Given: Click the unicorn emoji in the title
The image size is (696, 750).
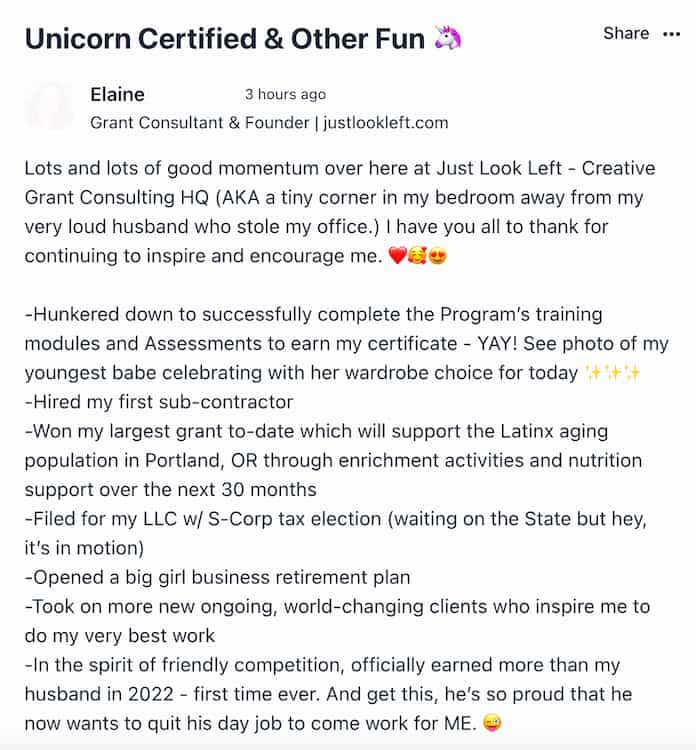Looking at the screenshot, I should (x=448, y=38).
